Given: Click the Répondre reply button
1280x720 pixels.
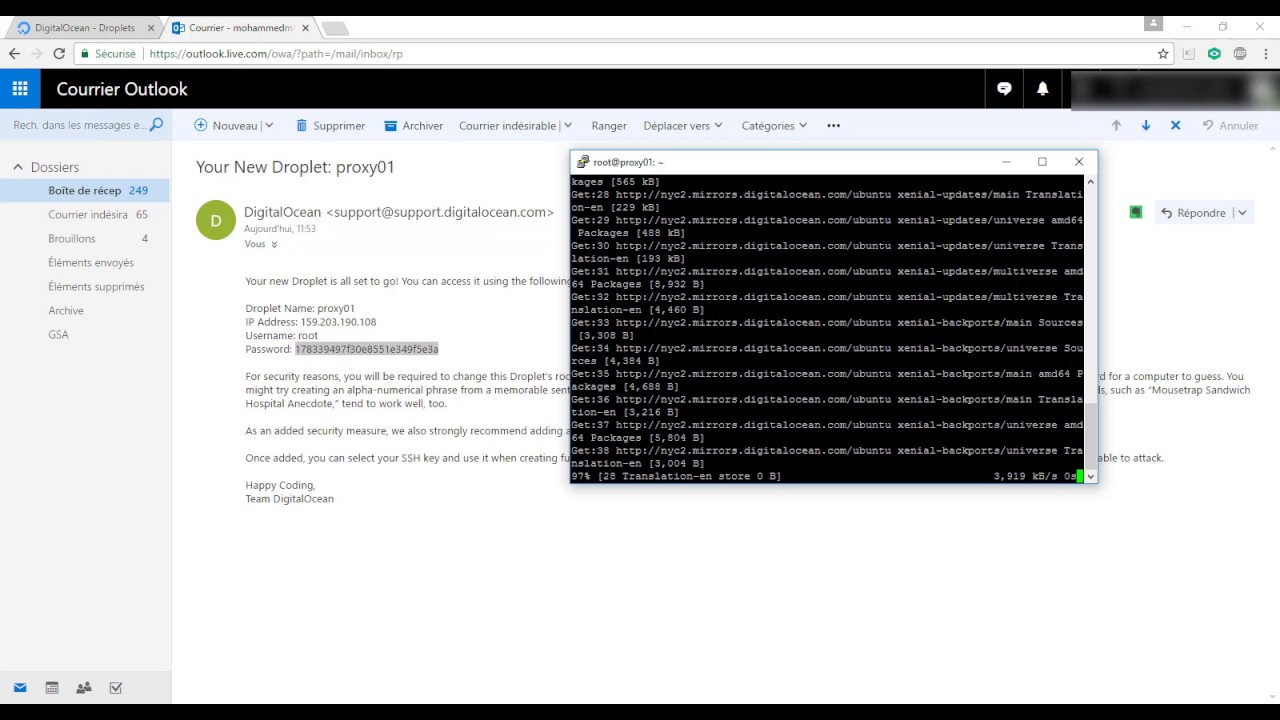Looking at the screenshot, I should pyautogui.click(x=1193, y=212).
